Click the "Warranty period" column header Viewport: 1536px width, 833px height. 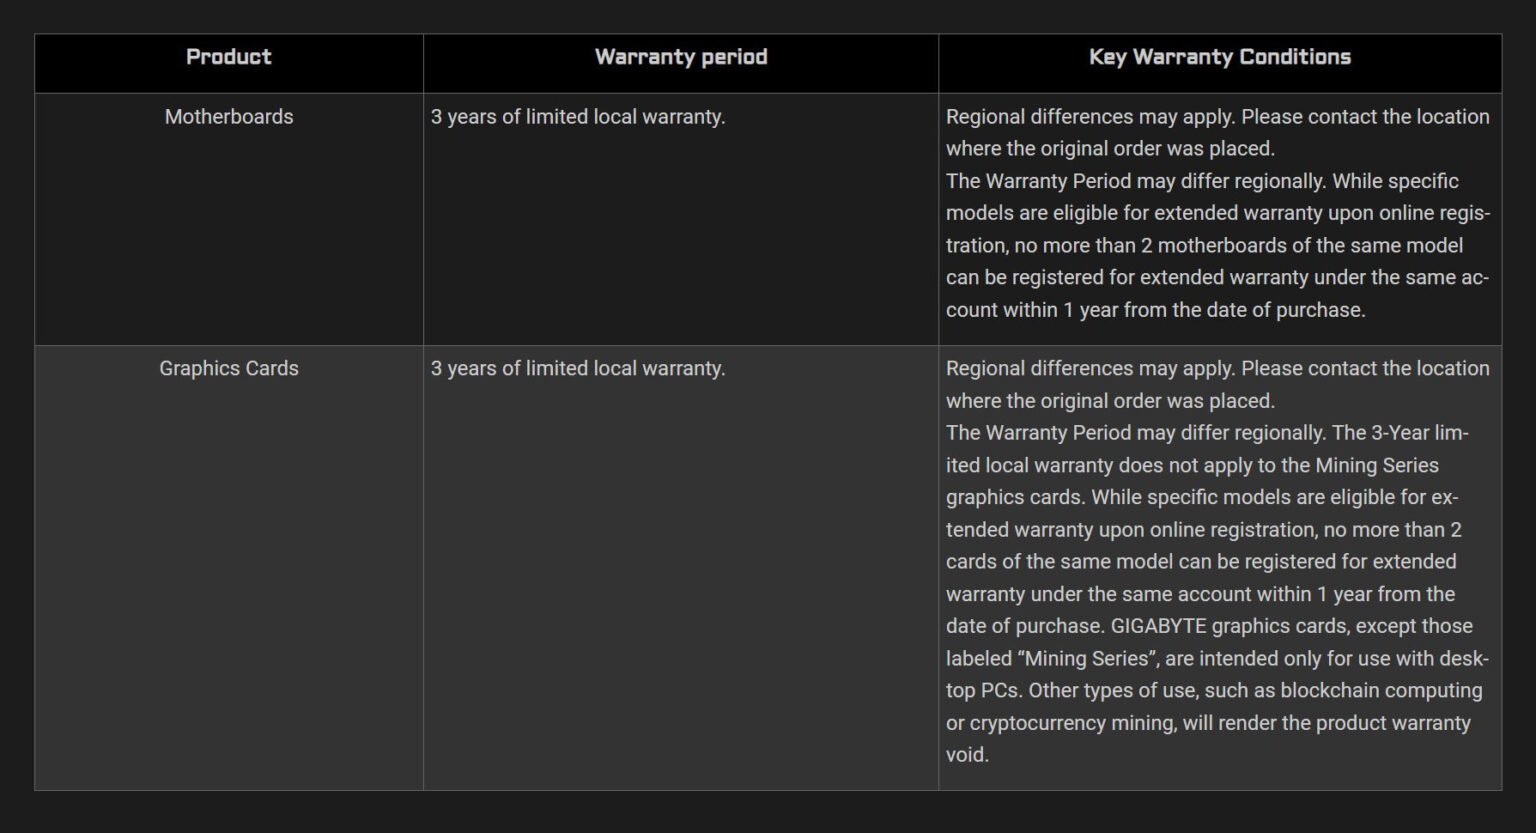tap(681, 57)
